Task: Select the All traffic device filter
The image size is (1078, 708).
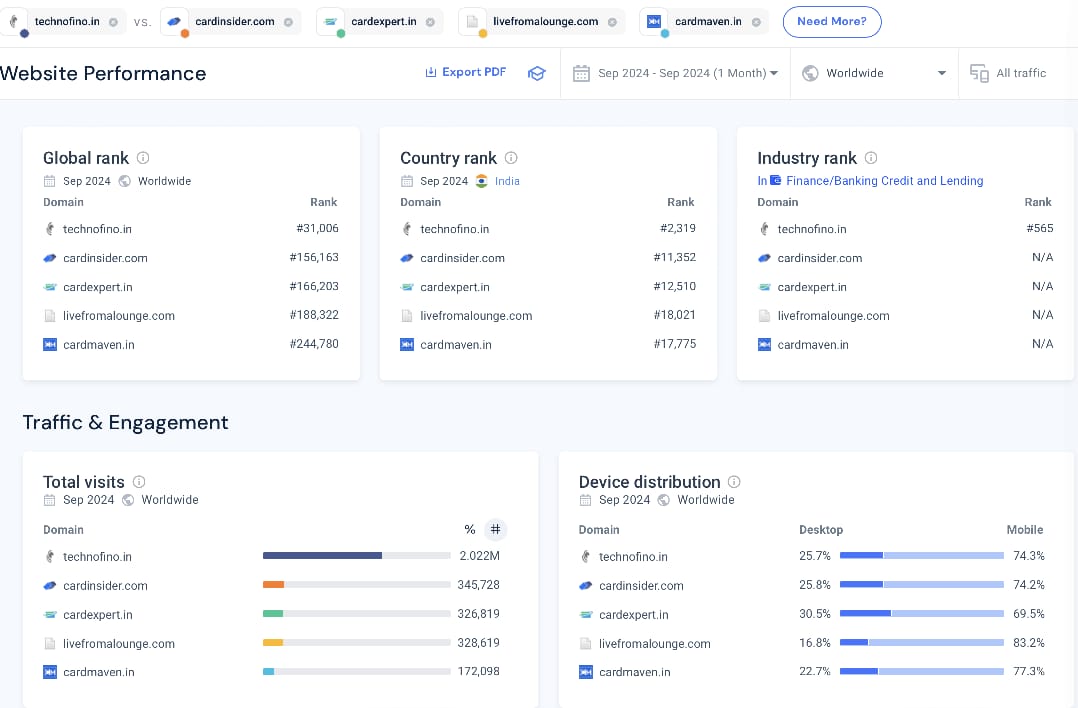Action: [x=1008, y=73]
